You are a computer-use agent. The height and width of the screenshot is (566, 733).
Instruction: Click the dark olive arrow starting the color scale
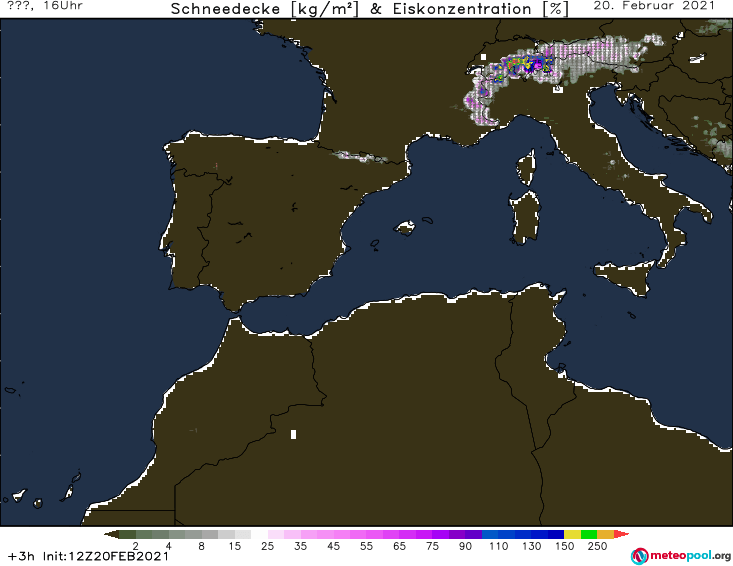click(x=111, y=534)
